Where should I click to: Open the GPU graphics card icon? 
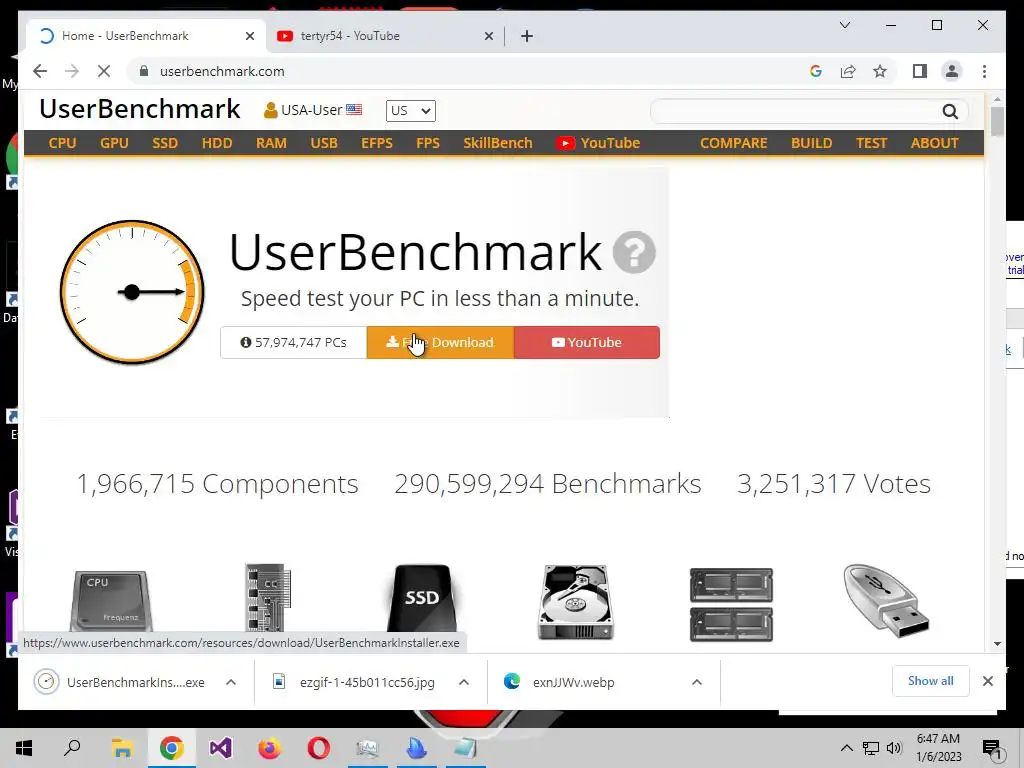pyautogui.click(x=268, y=599)
